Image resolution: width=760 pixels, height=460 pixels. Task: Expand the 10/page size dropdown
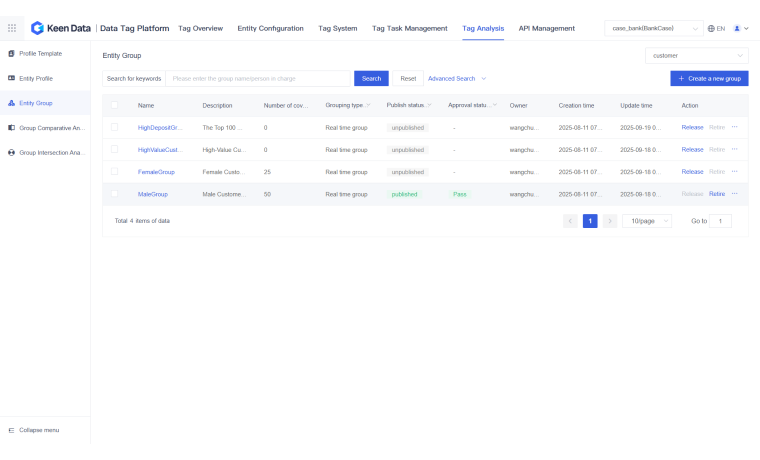pyautogui.click(x=646, y=221)
